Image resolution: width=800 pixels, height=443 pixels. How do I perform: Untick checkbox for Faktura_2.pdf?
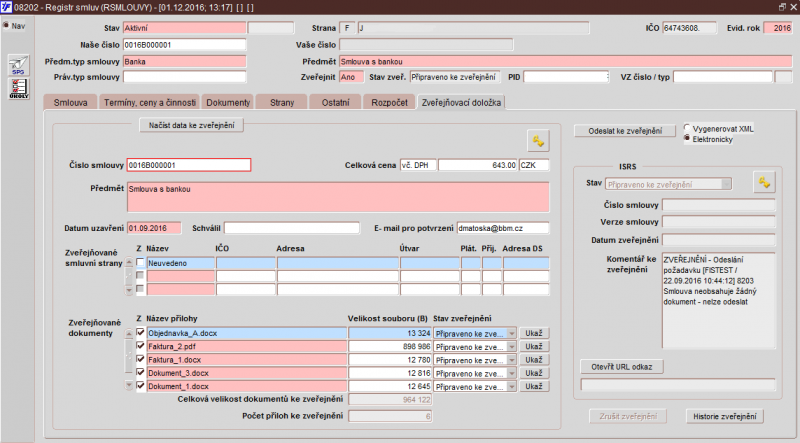[140, 346]
